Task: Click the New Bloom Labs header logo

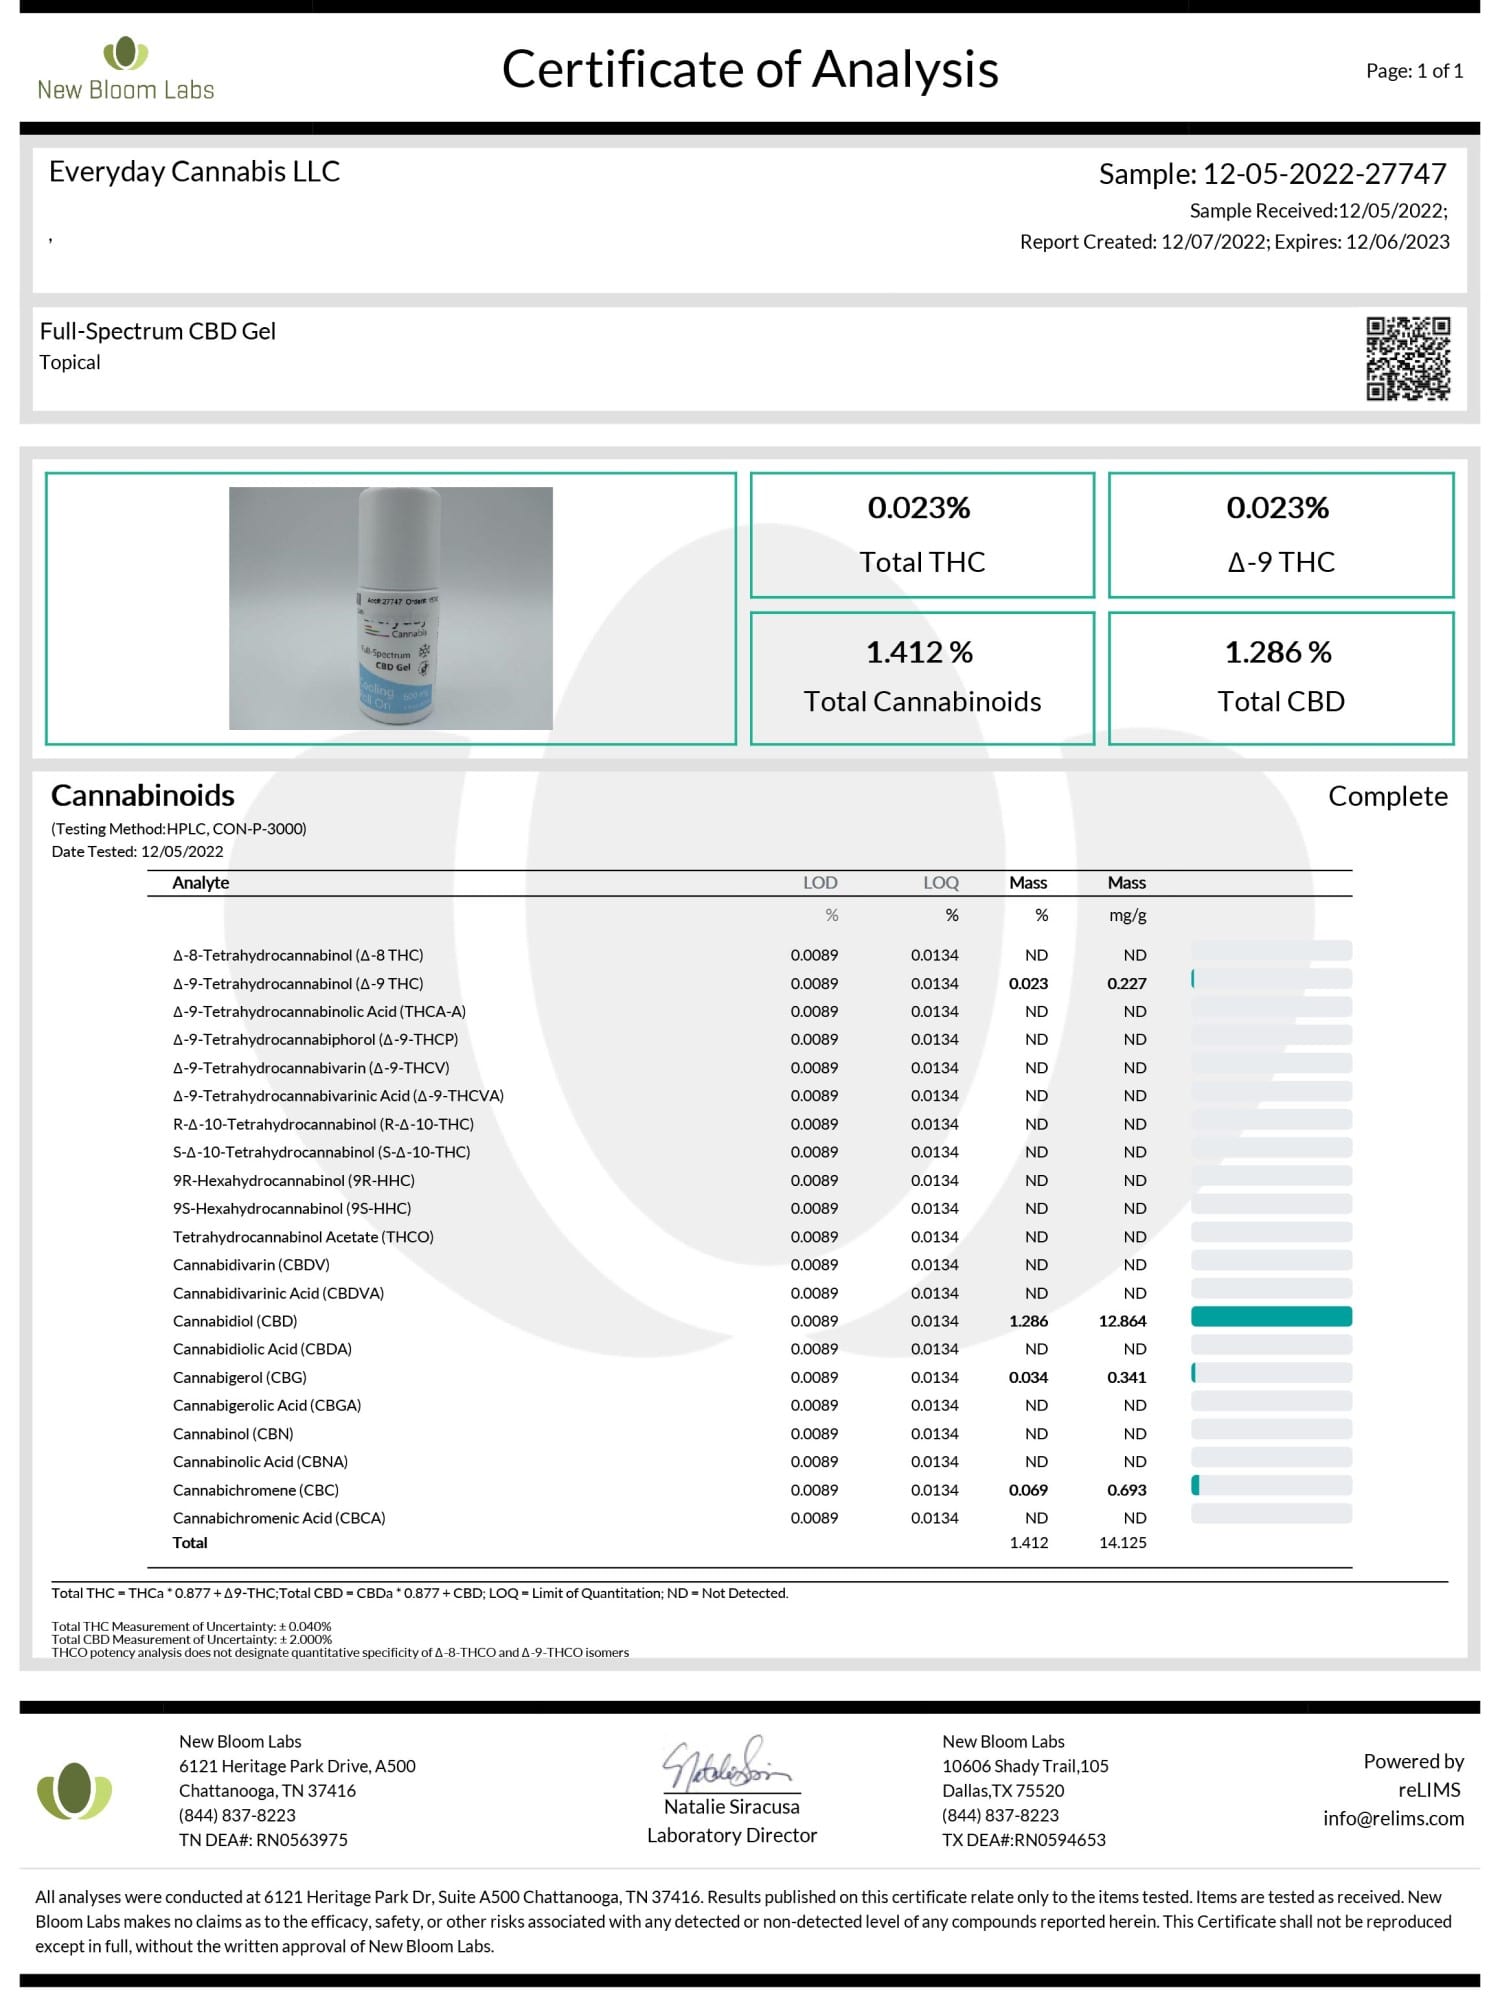Action: pyautogui.click(x=126, y=69)
